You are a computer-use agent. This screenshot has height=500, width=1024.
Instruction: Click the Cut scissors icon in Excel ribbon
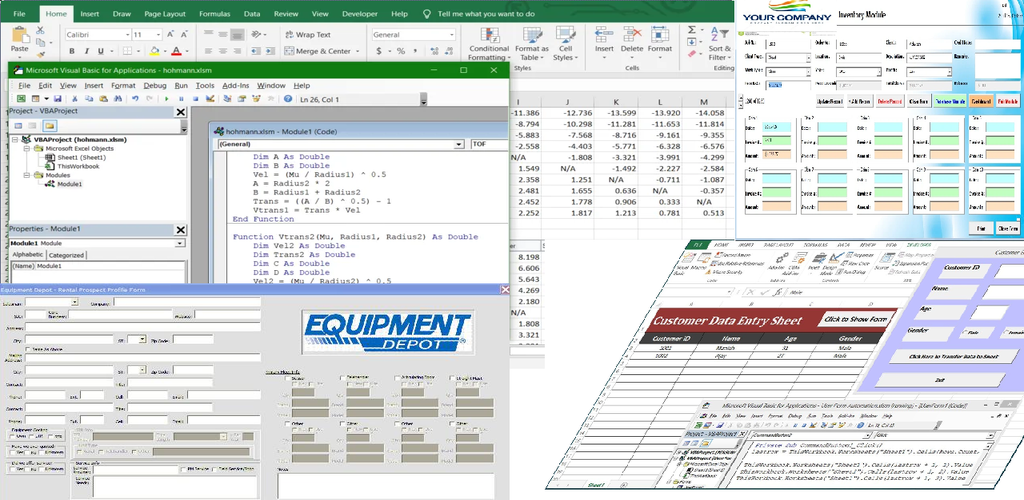(40, 31)
